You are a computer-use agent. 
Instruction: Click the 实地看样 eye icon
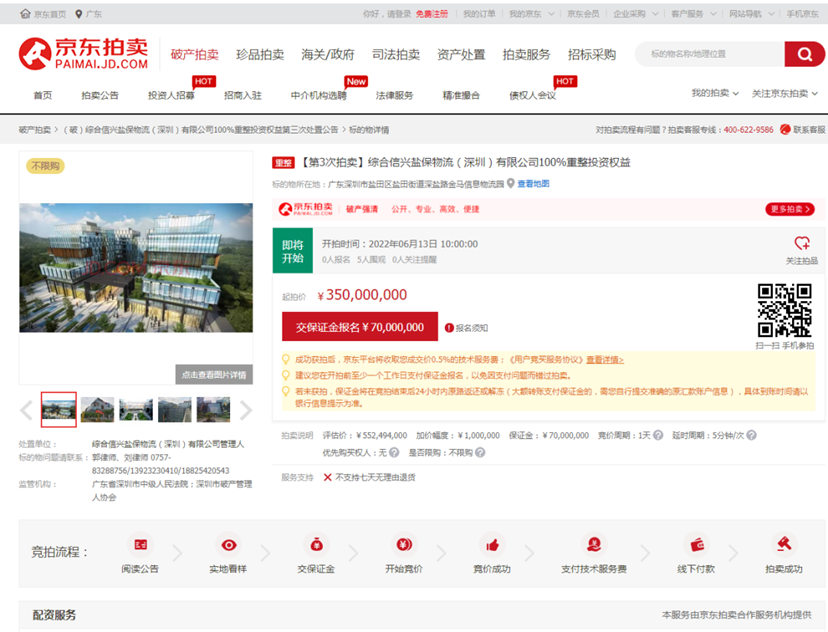tap(229, 544)
